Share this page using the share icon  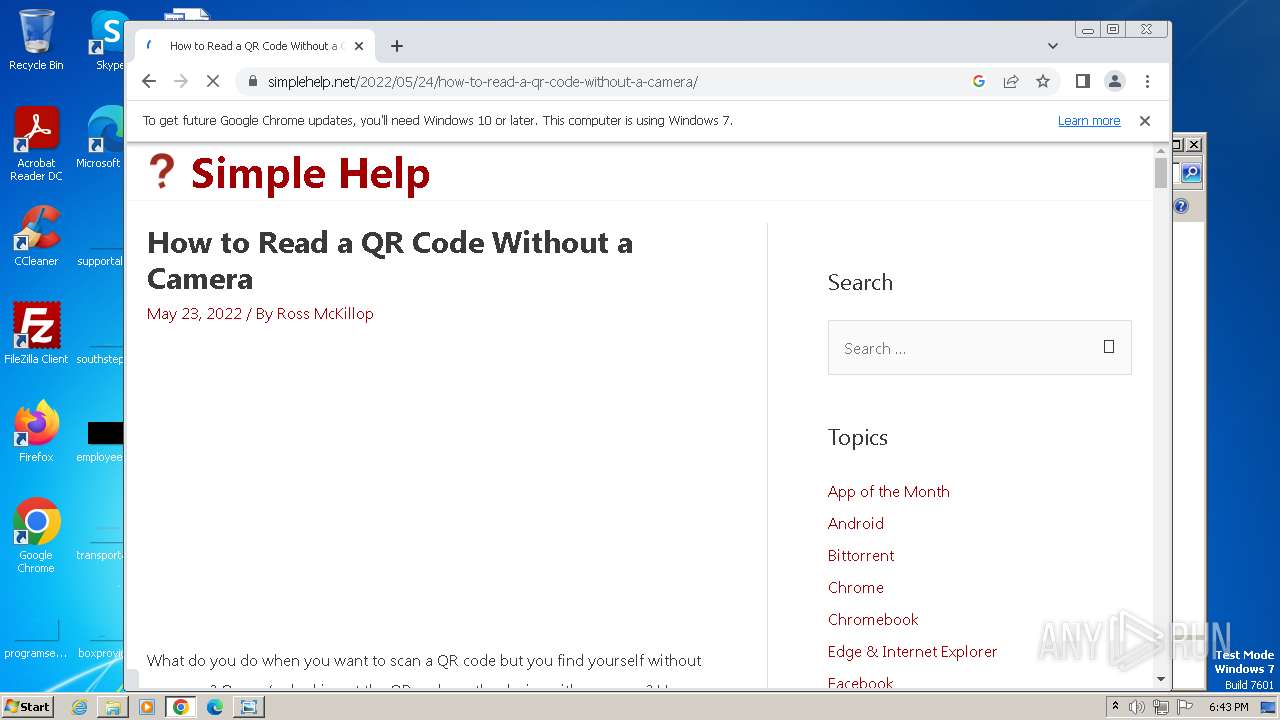tap(1011, 81)
